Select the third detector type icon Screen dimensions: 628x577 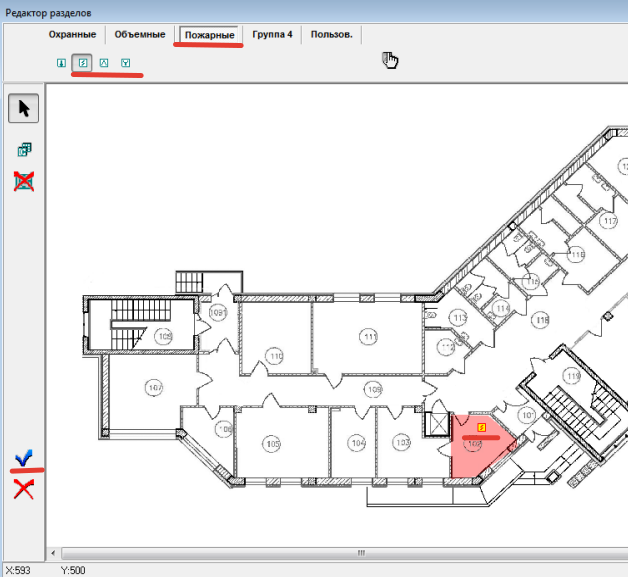click(x=104, y=63)
